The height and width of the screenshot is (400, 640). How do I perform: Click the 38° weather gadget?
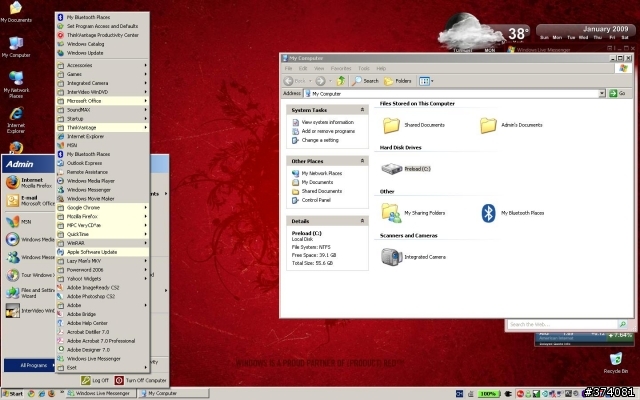(x=484, y=34)
